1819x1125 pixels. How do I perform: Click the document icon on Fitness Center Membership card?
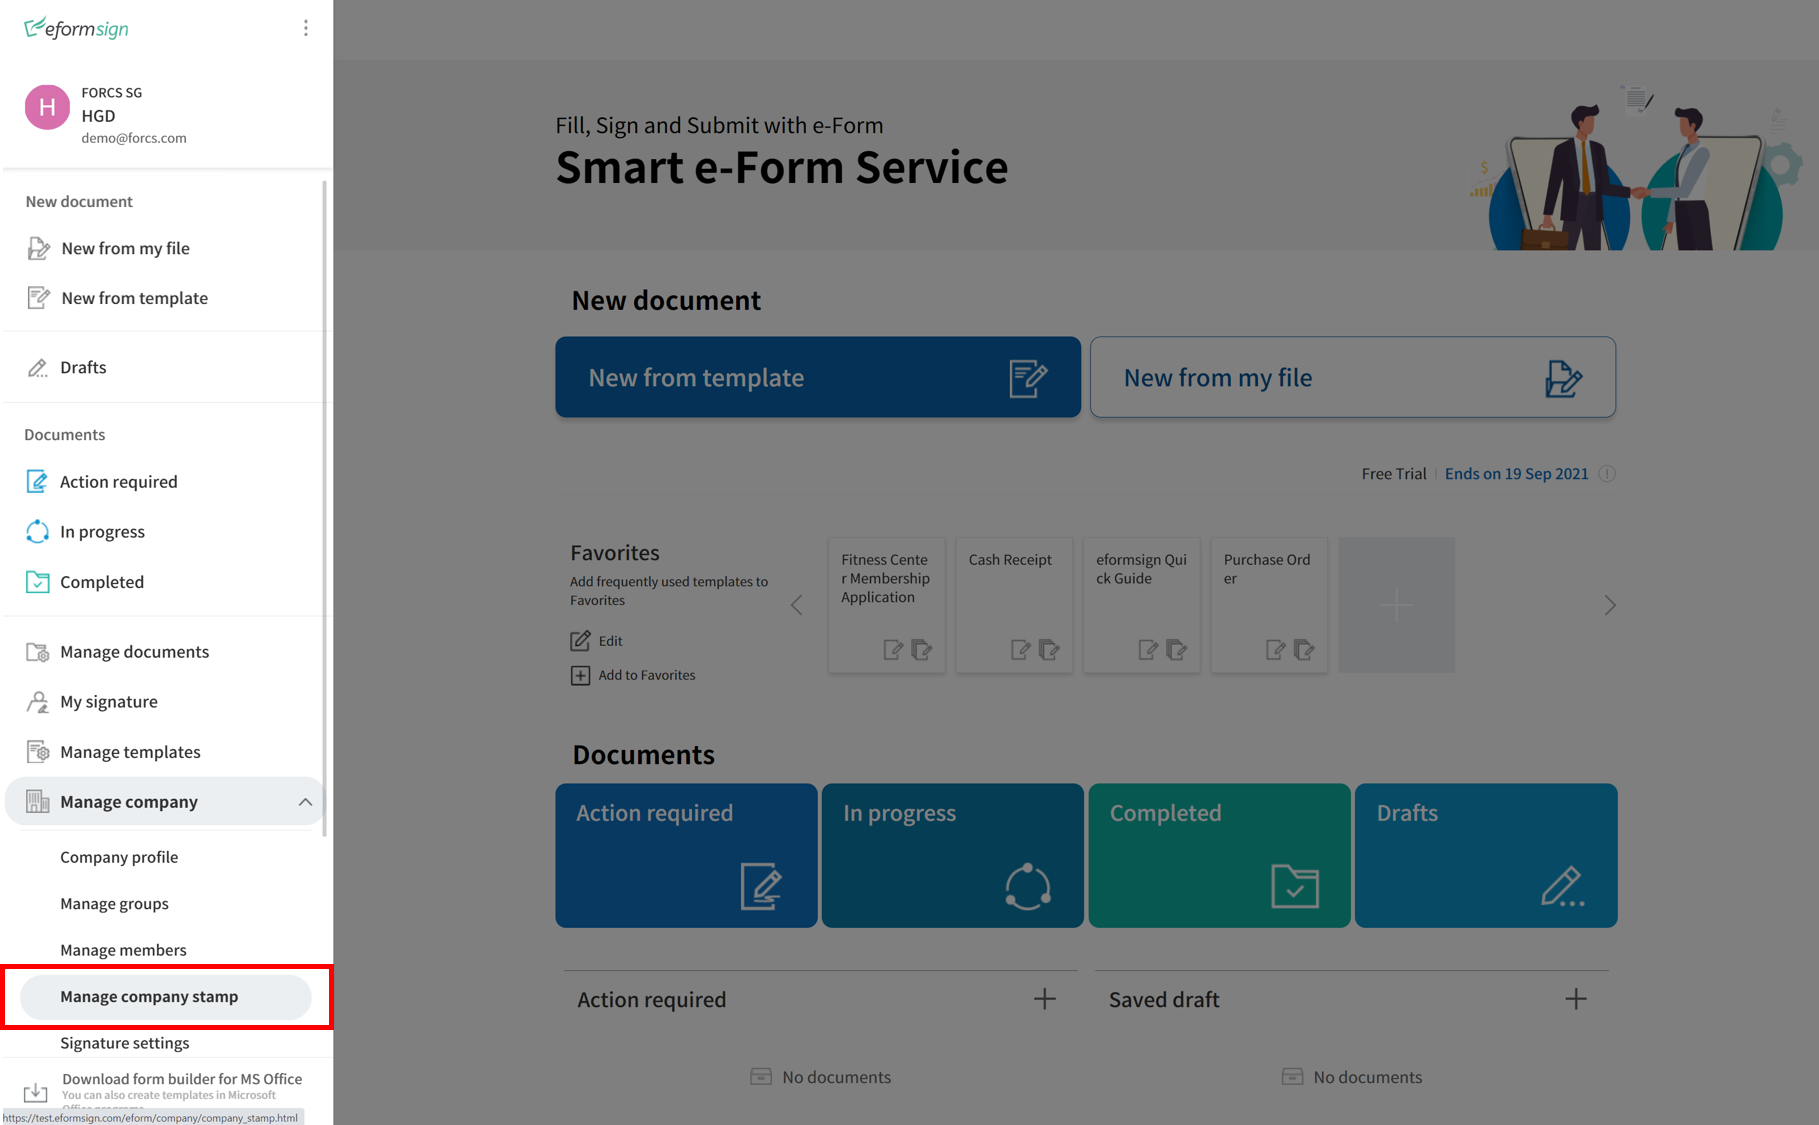921,650
